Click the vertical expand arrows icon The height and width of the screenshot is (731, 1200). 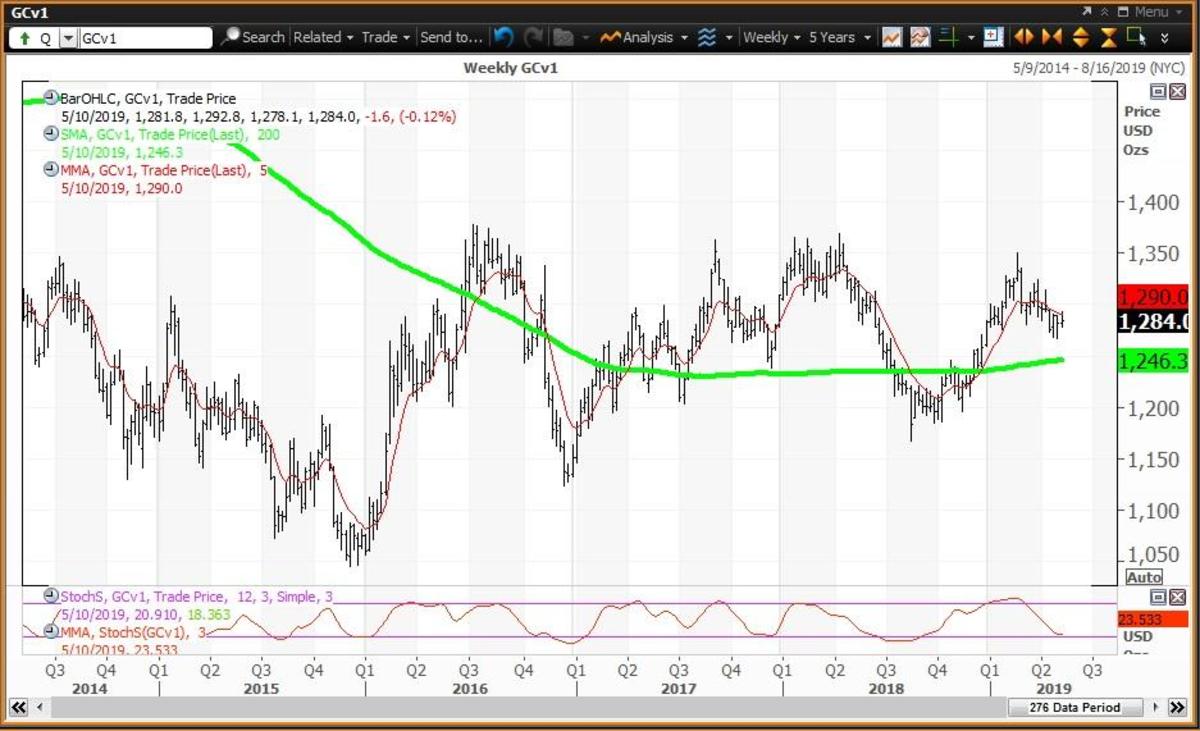[1080, 37]
